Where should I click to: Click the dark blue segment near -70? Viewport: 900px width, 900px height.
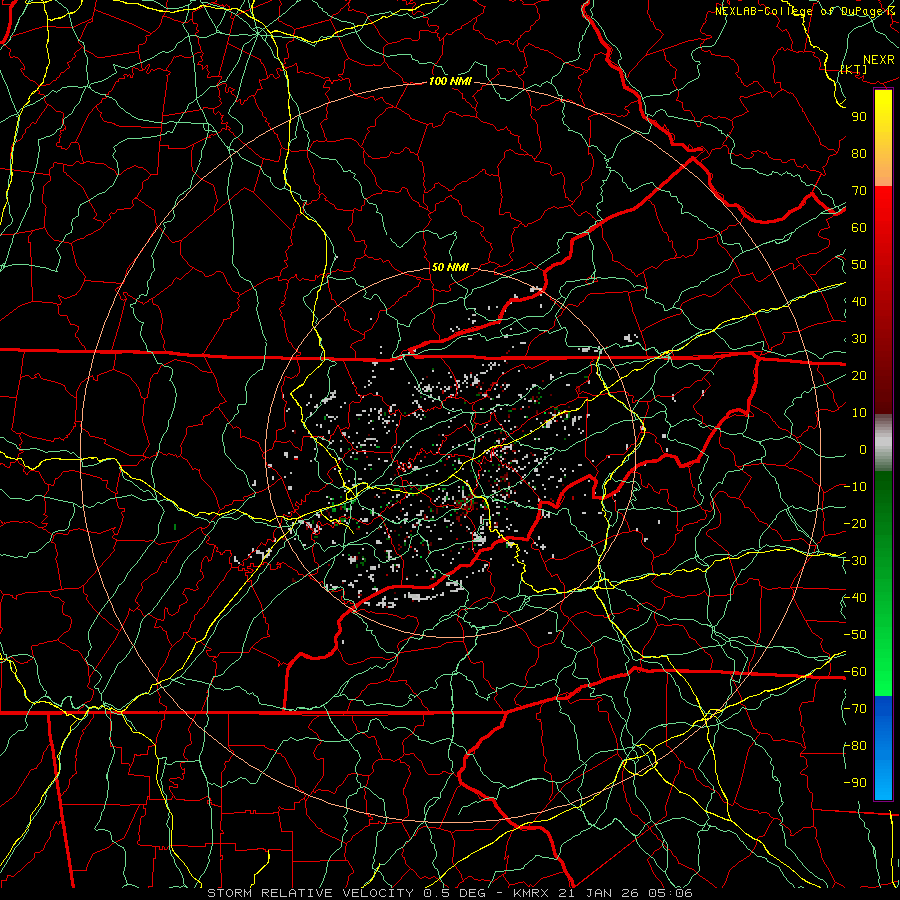click(883, 712)
